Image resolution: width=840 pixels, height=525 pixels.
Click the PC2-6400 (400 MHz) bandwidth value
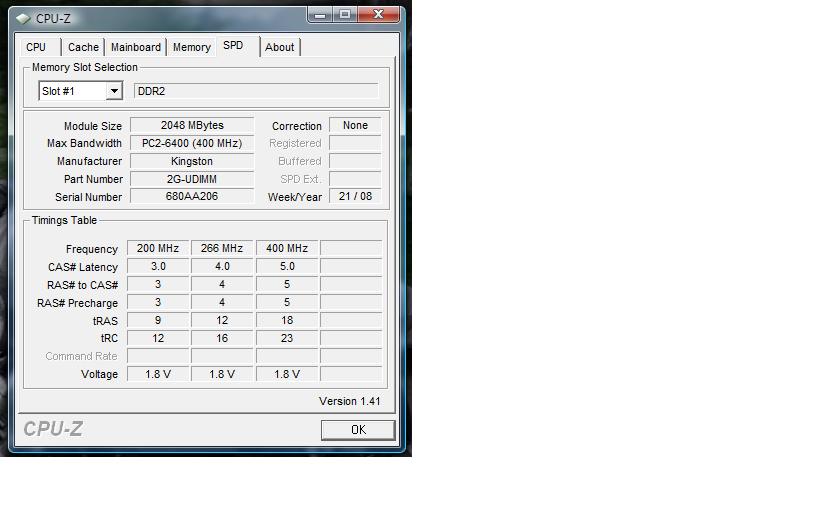(192, 143)
